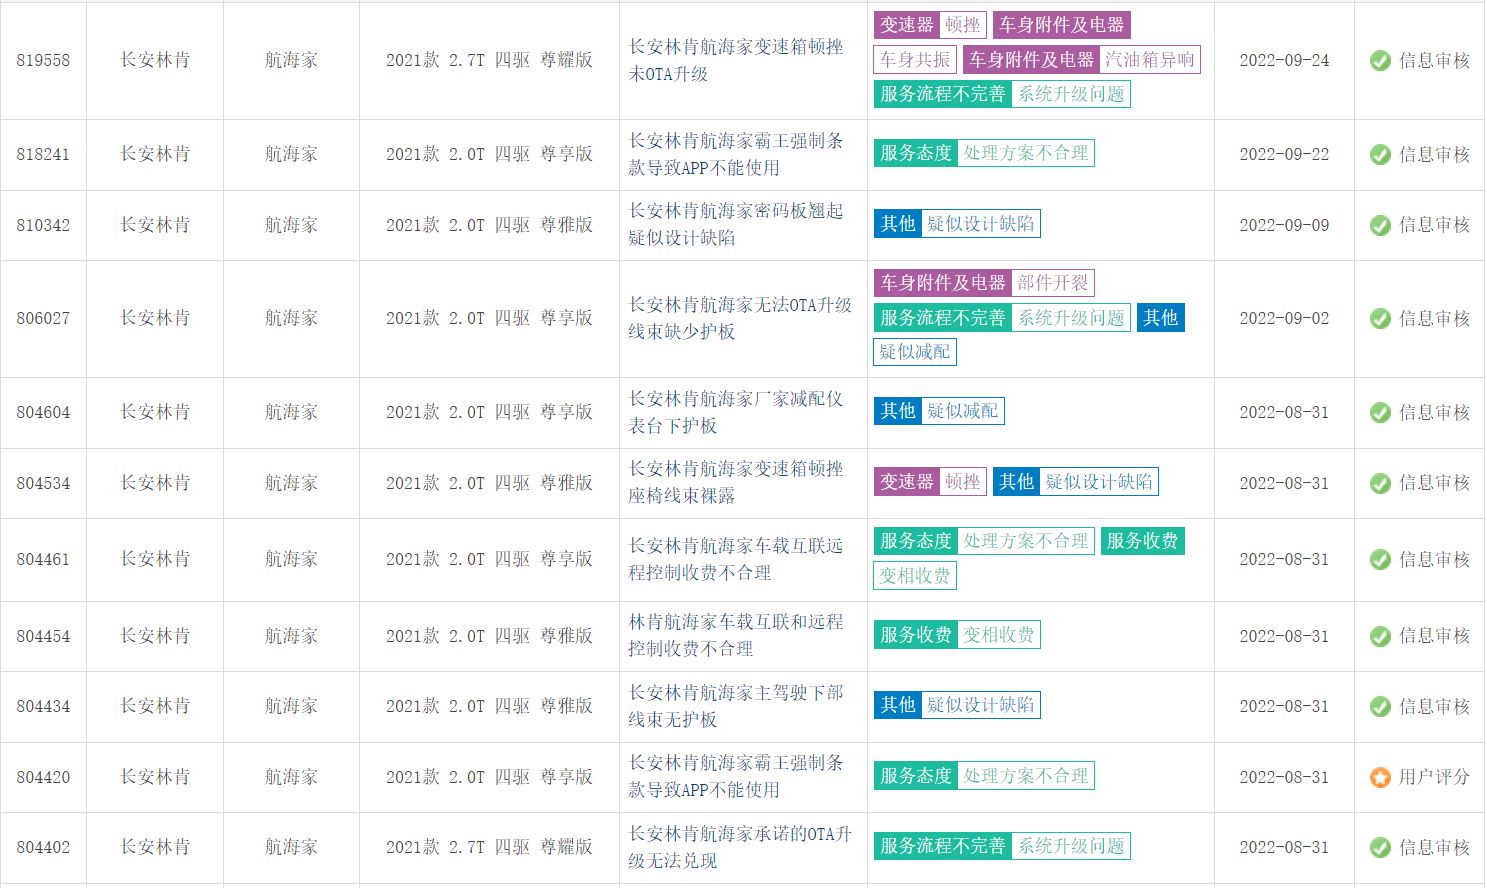Click date 2022-09-22
The image size is (1487, 888).
(x=1284, y=154)
